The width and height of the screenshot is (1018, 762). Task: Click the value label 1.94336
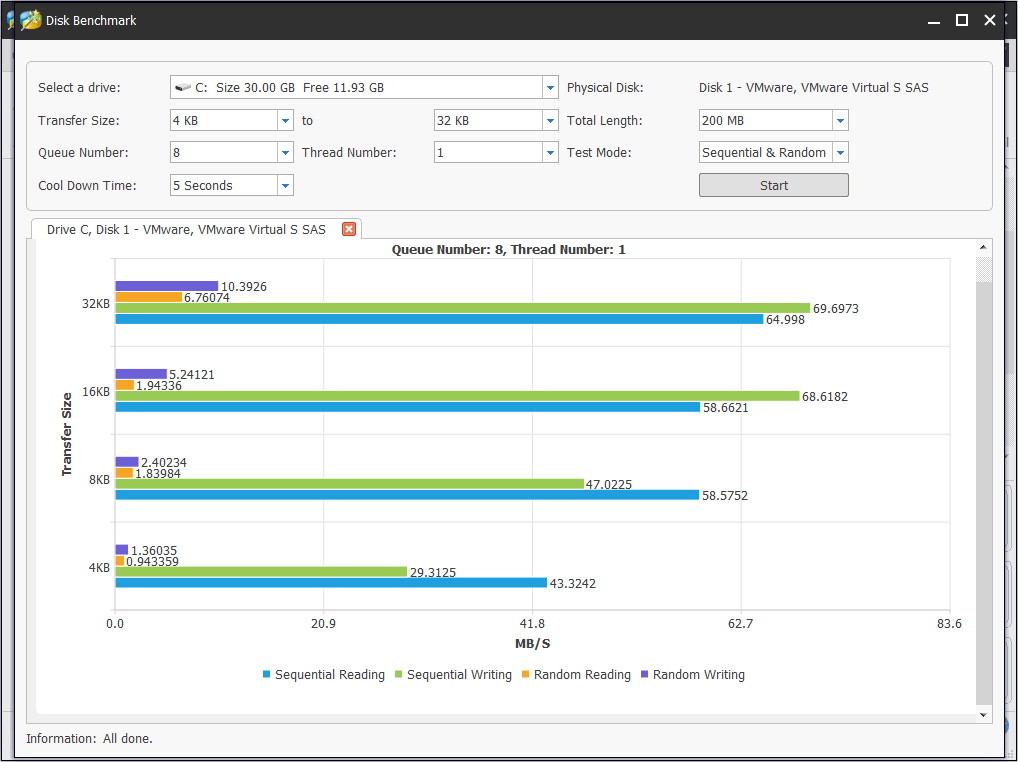point(159,386)
